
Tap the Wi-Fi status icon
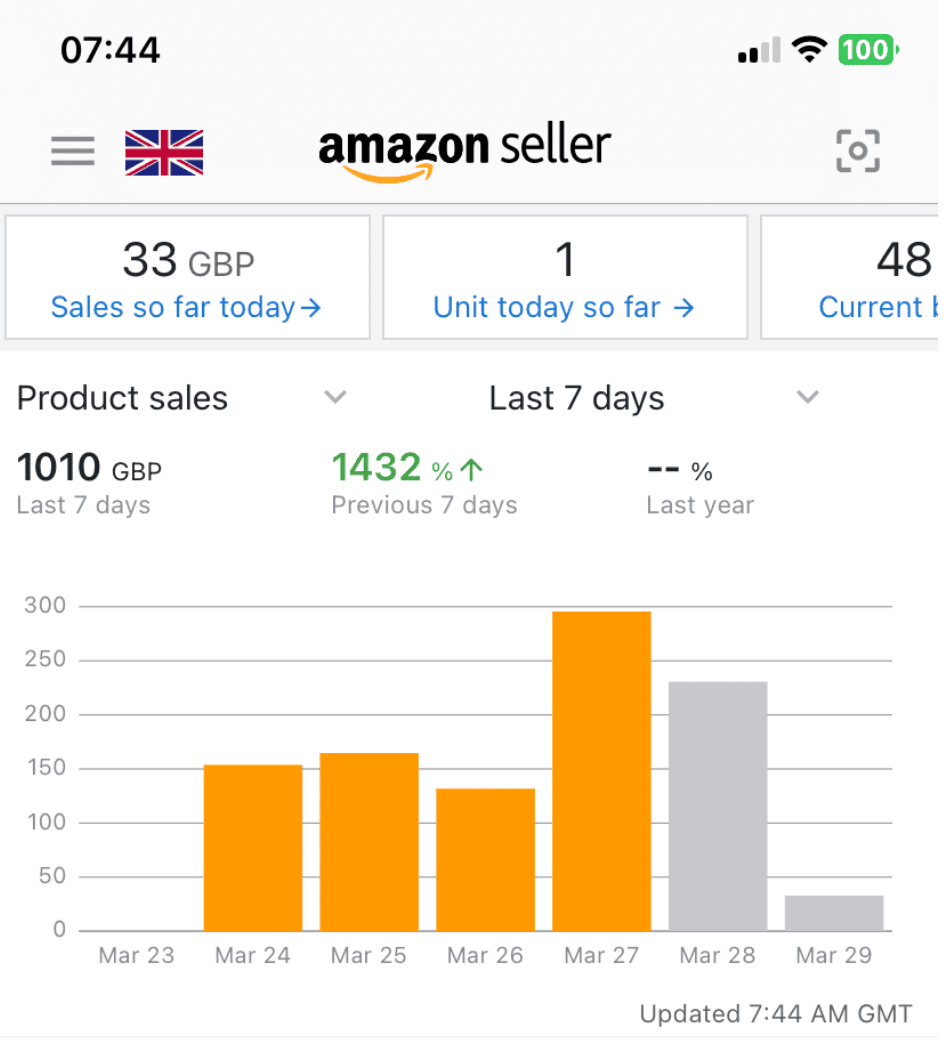808,49
